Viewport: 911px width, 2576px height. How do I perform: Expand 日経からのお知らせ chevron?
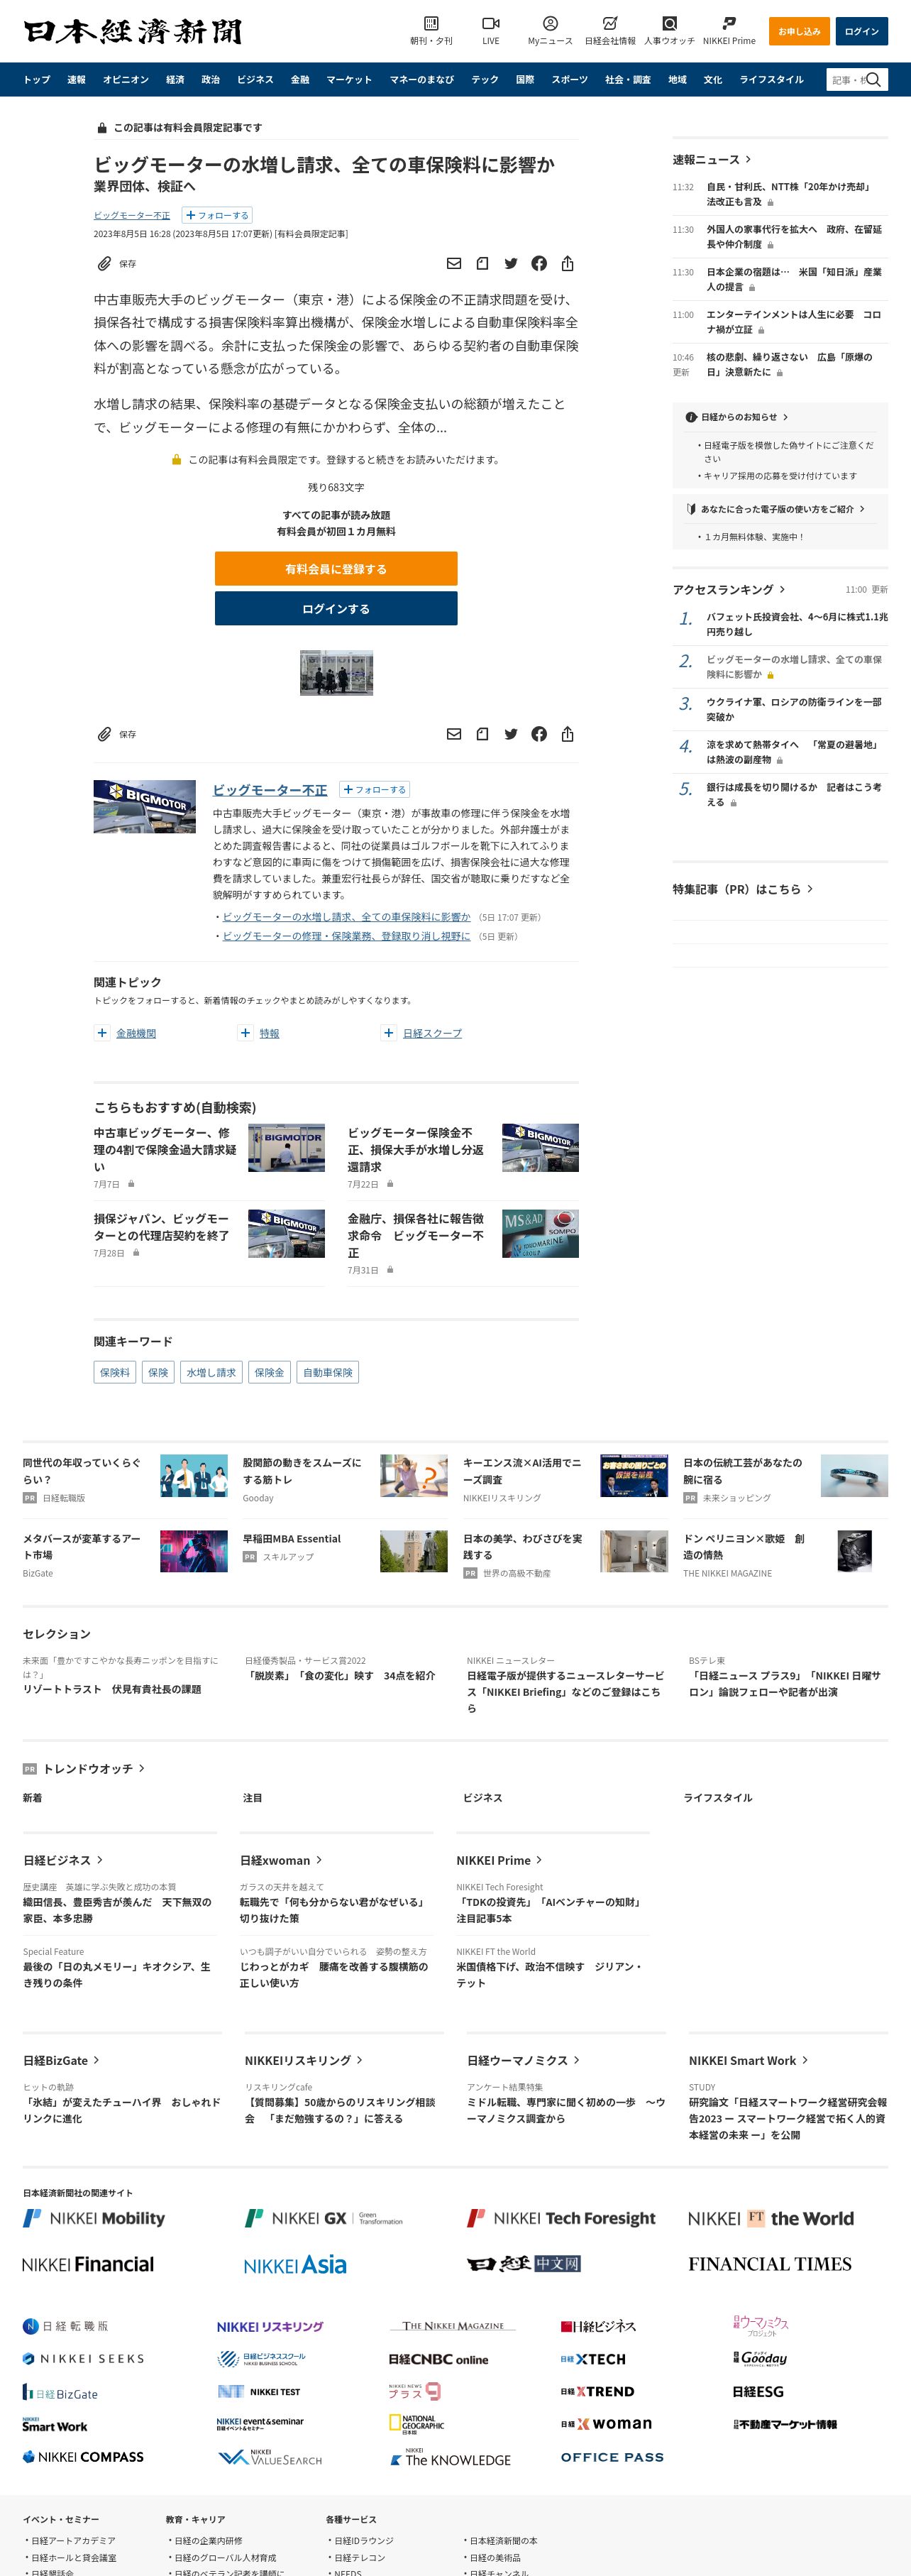[x=785, y=417]
